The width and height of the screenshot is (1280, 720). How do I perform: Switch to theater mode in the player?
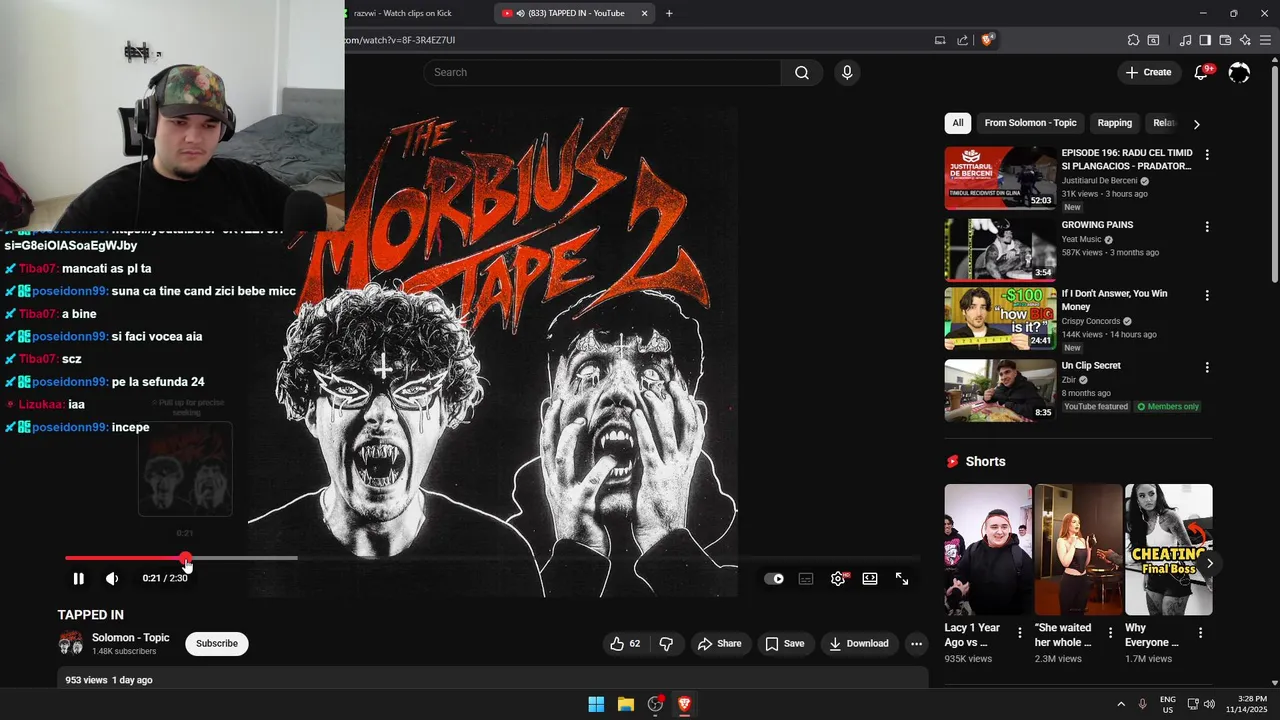coord(870,578)
